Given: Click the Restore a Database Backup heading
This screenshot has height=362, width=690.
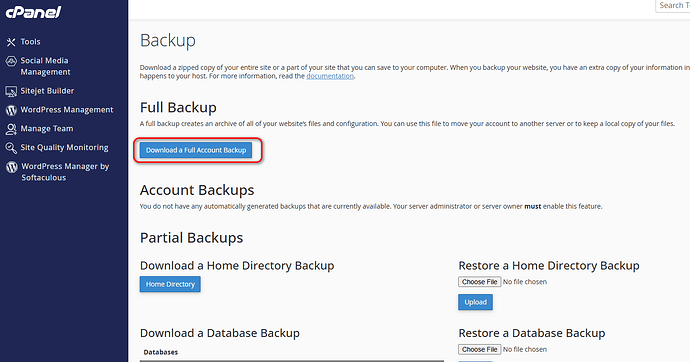Looking at the screenshot, I should [x=532, y=333].
